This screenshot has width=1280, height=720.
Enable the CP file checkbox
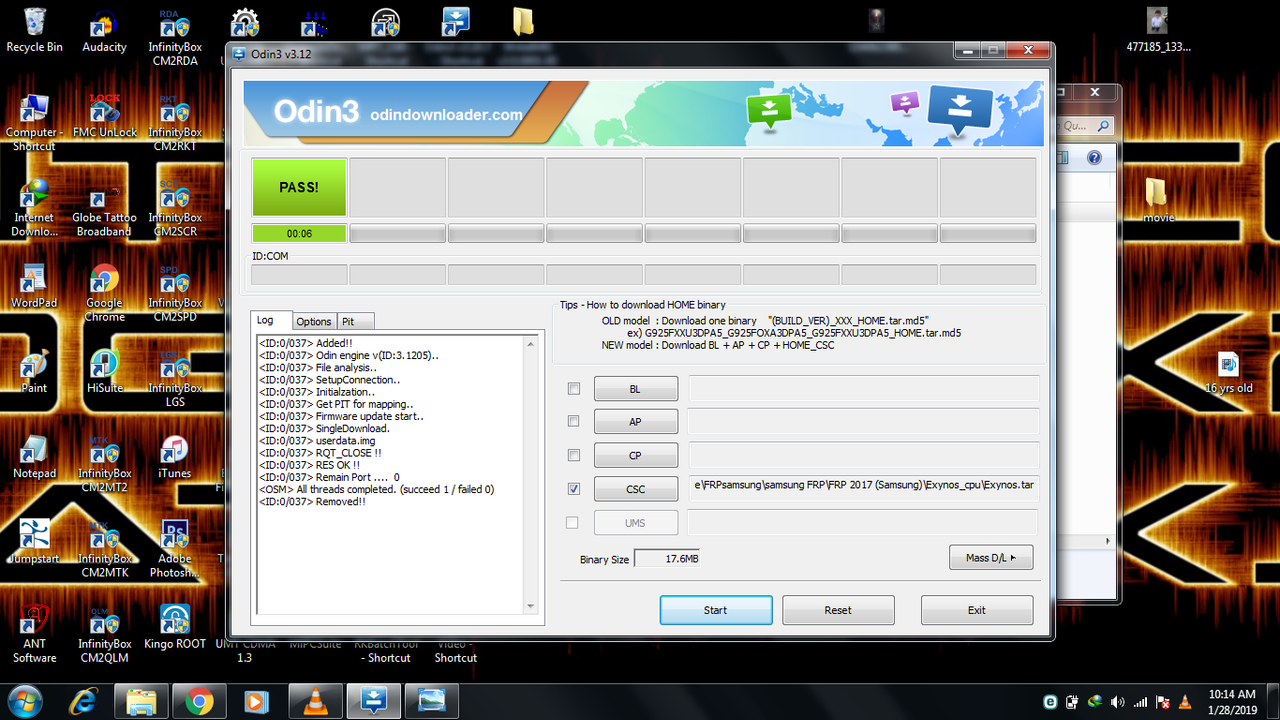[x=574, y=455]
